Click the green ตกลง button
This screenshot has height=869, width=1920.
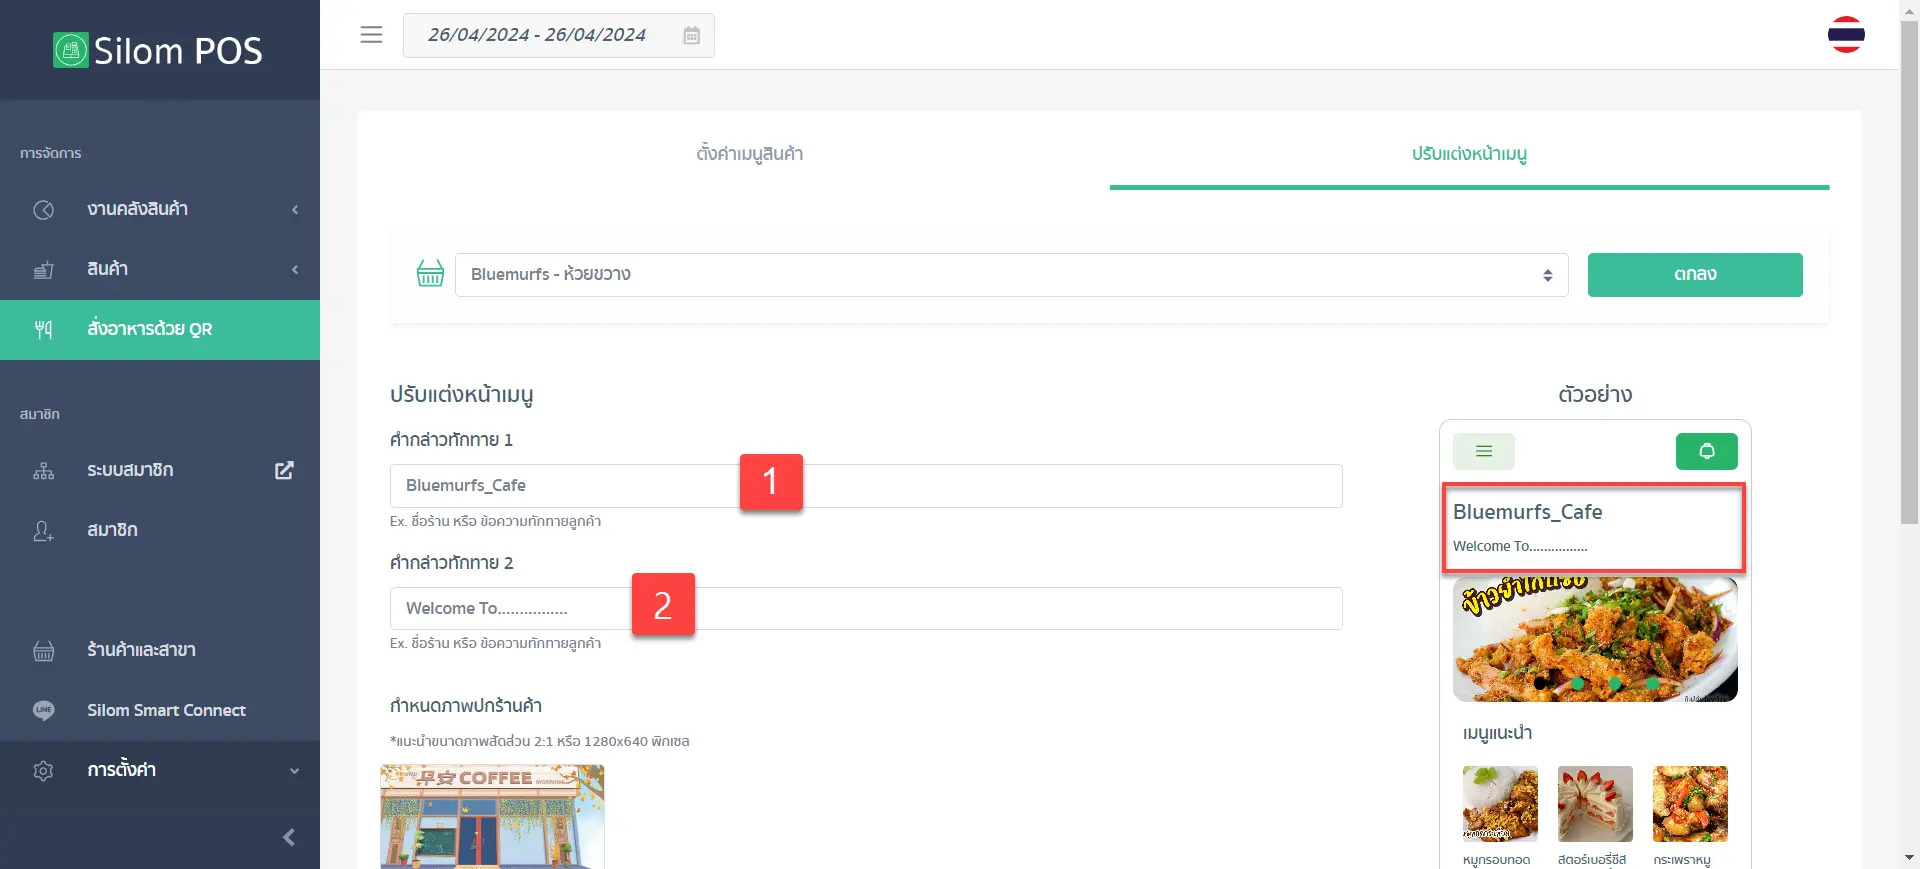(x=1695, y=275)
